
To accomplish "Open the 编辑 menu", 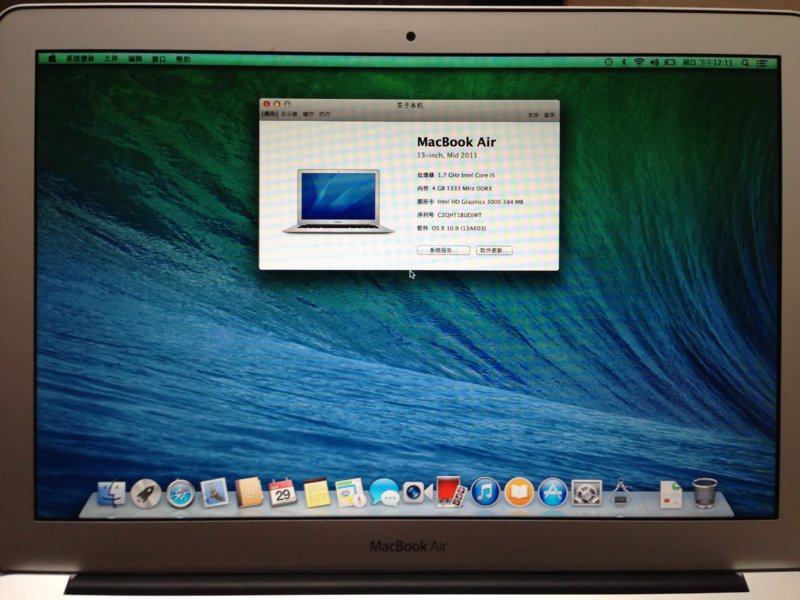I will [x=135, y=59].
